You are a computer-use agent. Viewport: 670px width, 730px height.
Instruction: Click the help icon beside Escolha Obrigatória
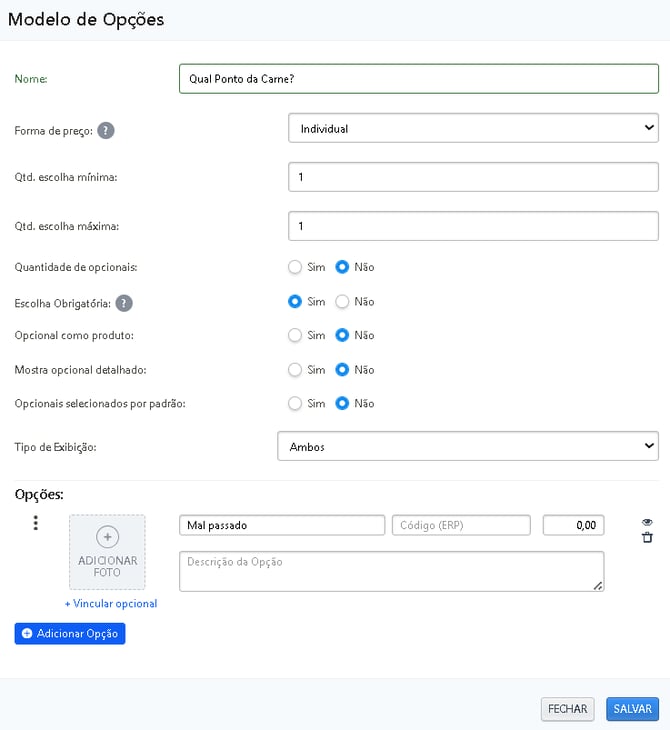[124, 302]
